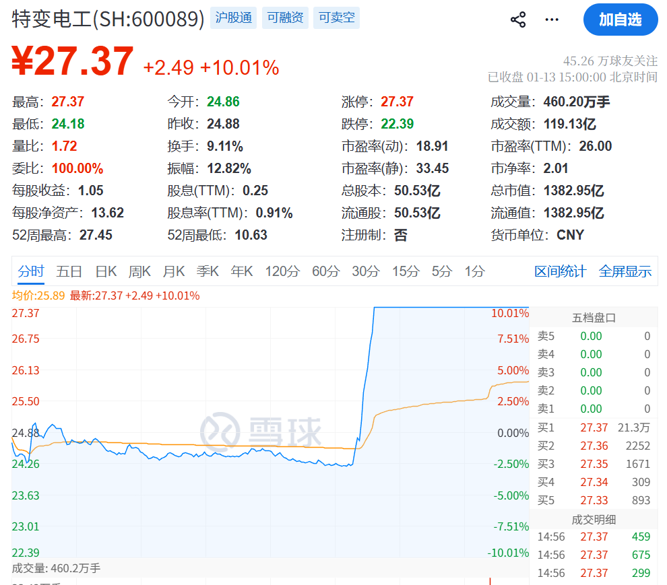Switch to the 日K chart tab
Image resolution: width=667 pixels, height=585 pixels.
coord(106,271)
